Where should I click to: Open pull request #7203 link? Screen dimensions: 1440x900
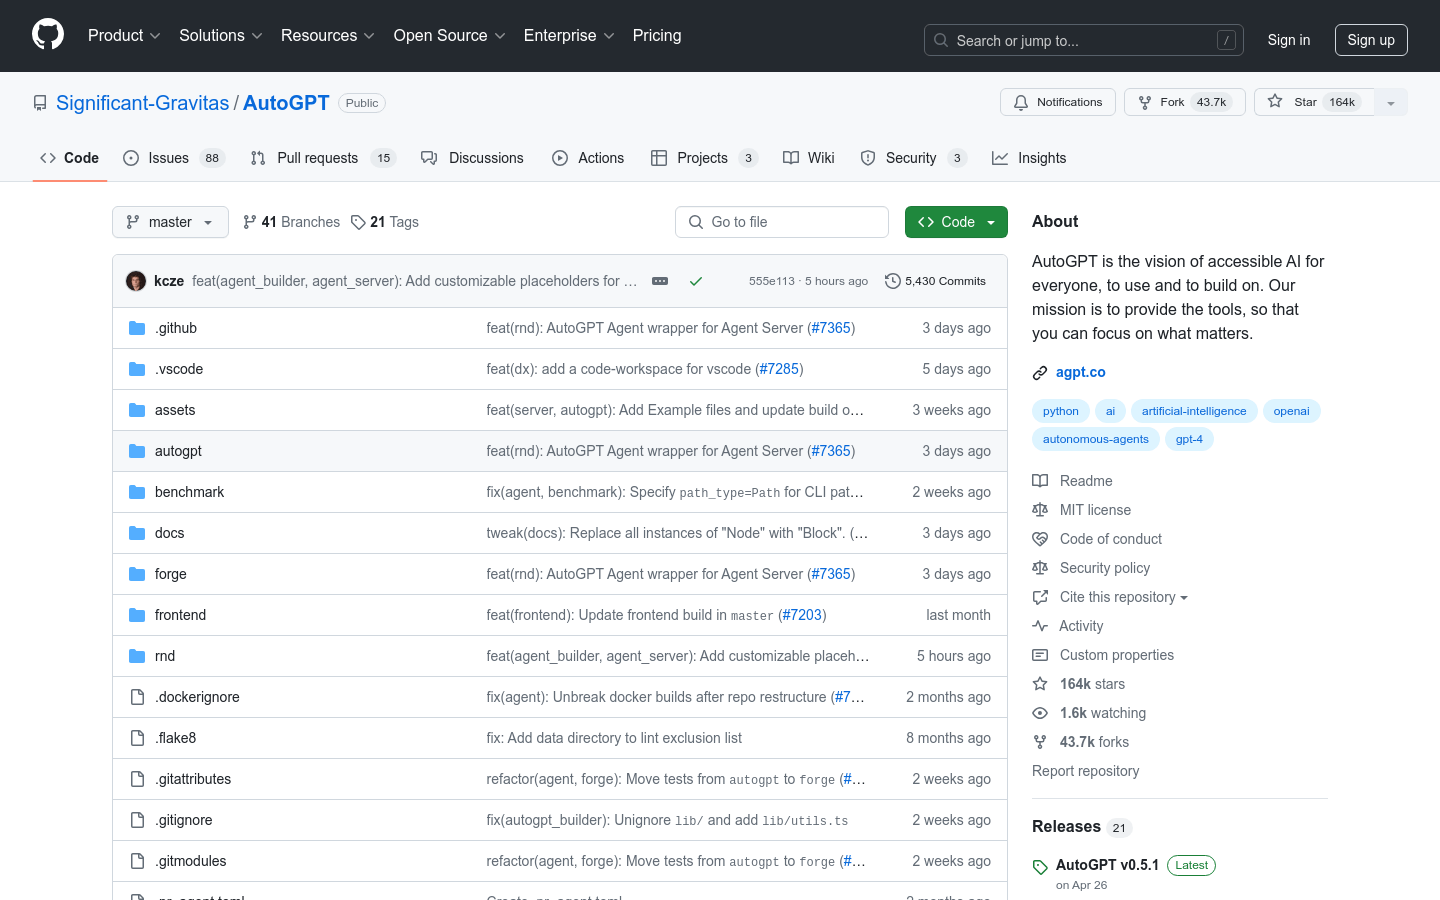click(x=802, y=615)
